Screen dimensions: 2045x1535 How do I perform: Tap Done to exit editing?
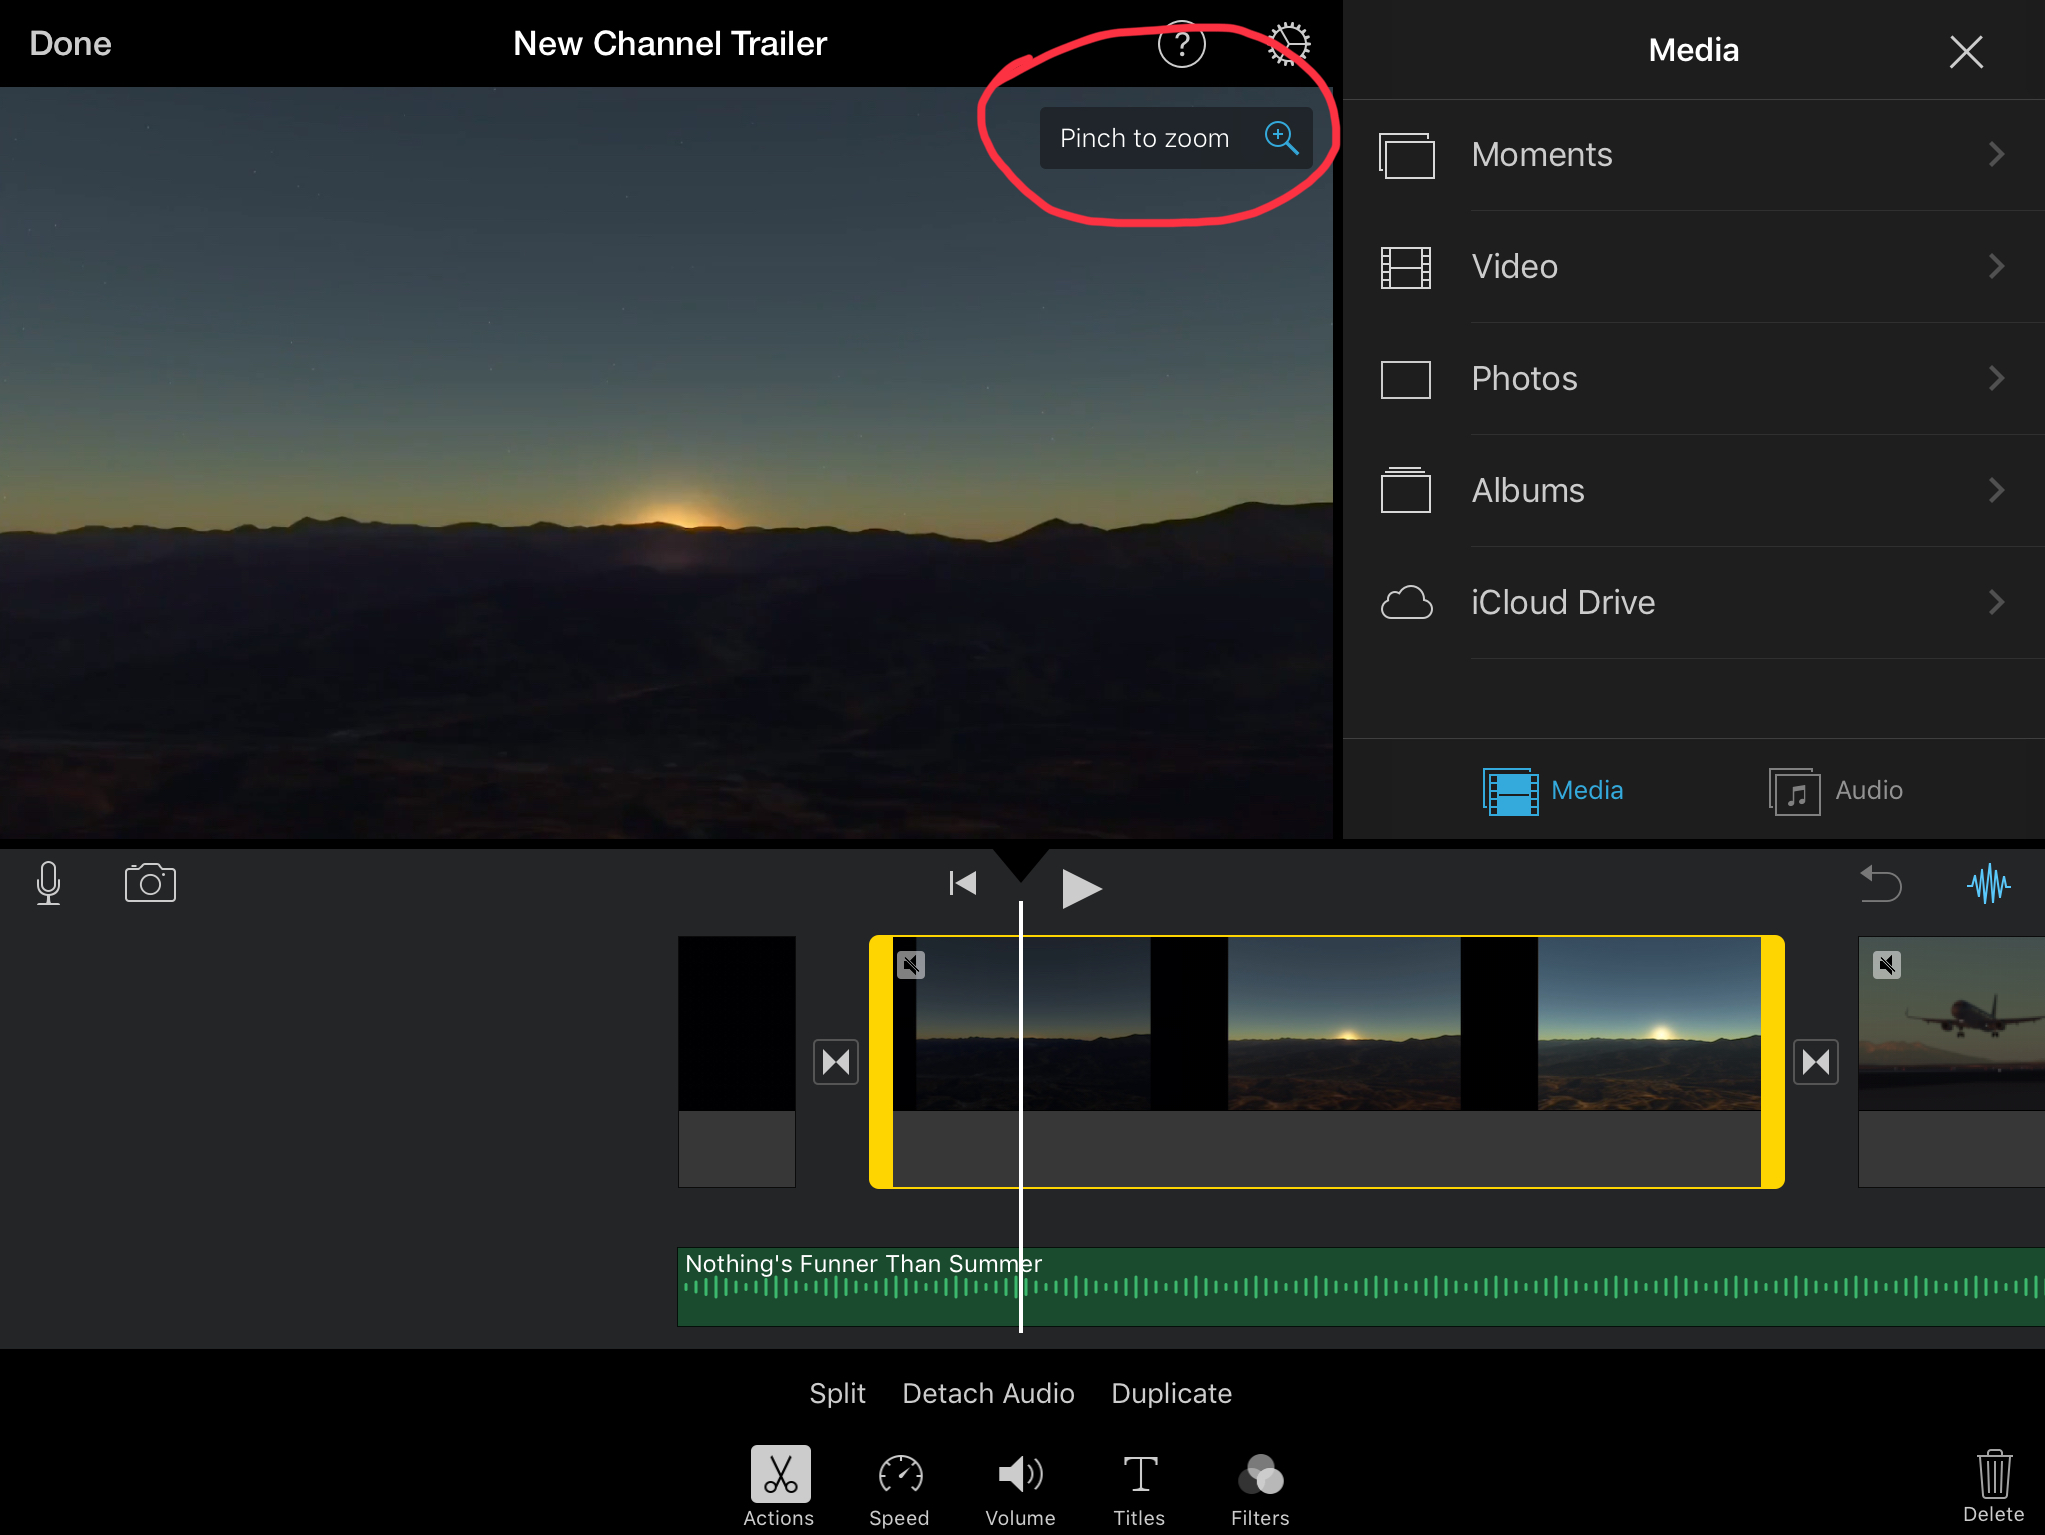70,44
